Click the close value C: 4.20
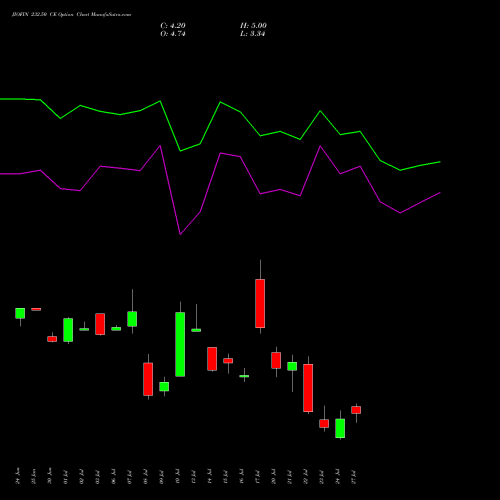Screen dimensions: 500x500 click(x=173, y=26)
